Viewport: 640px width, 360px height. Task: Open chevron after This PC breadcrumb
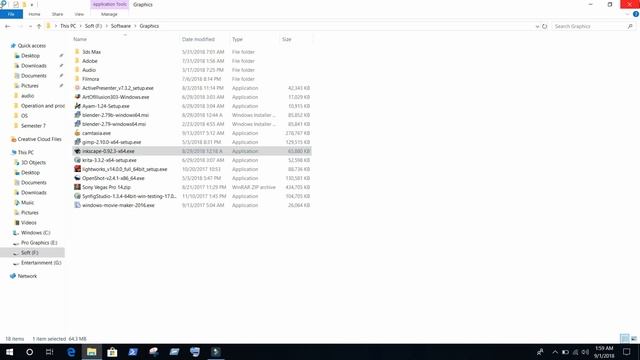80,26
